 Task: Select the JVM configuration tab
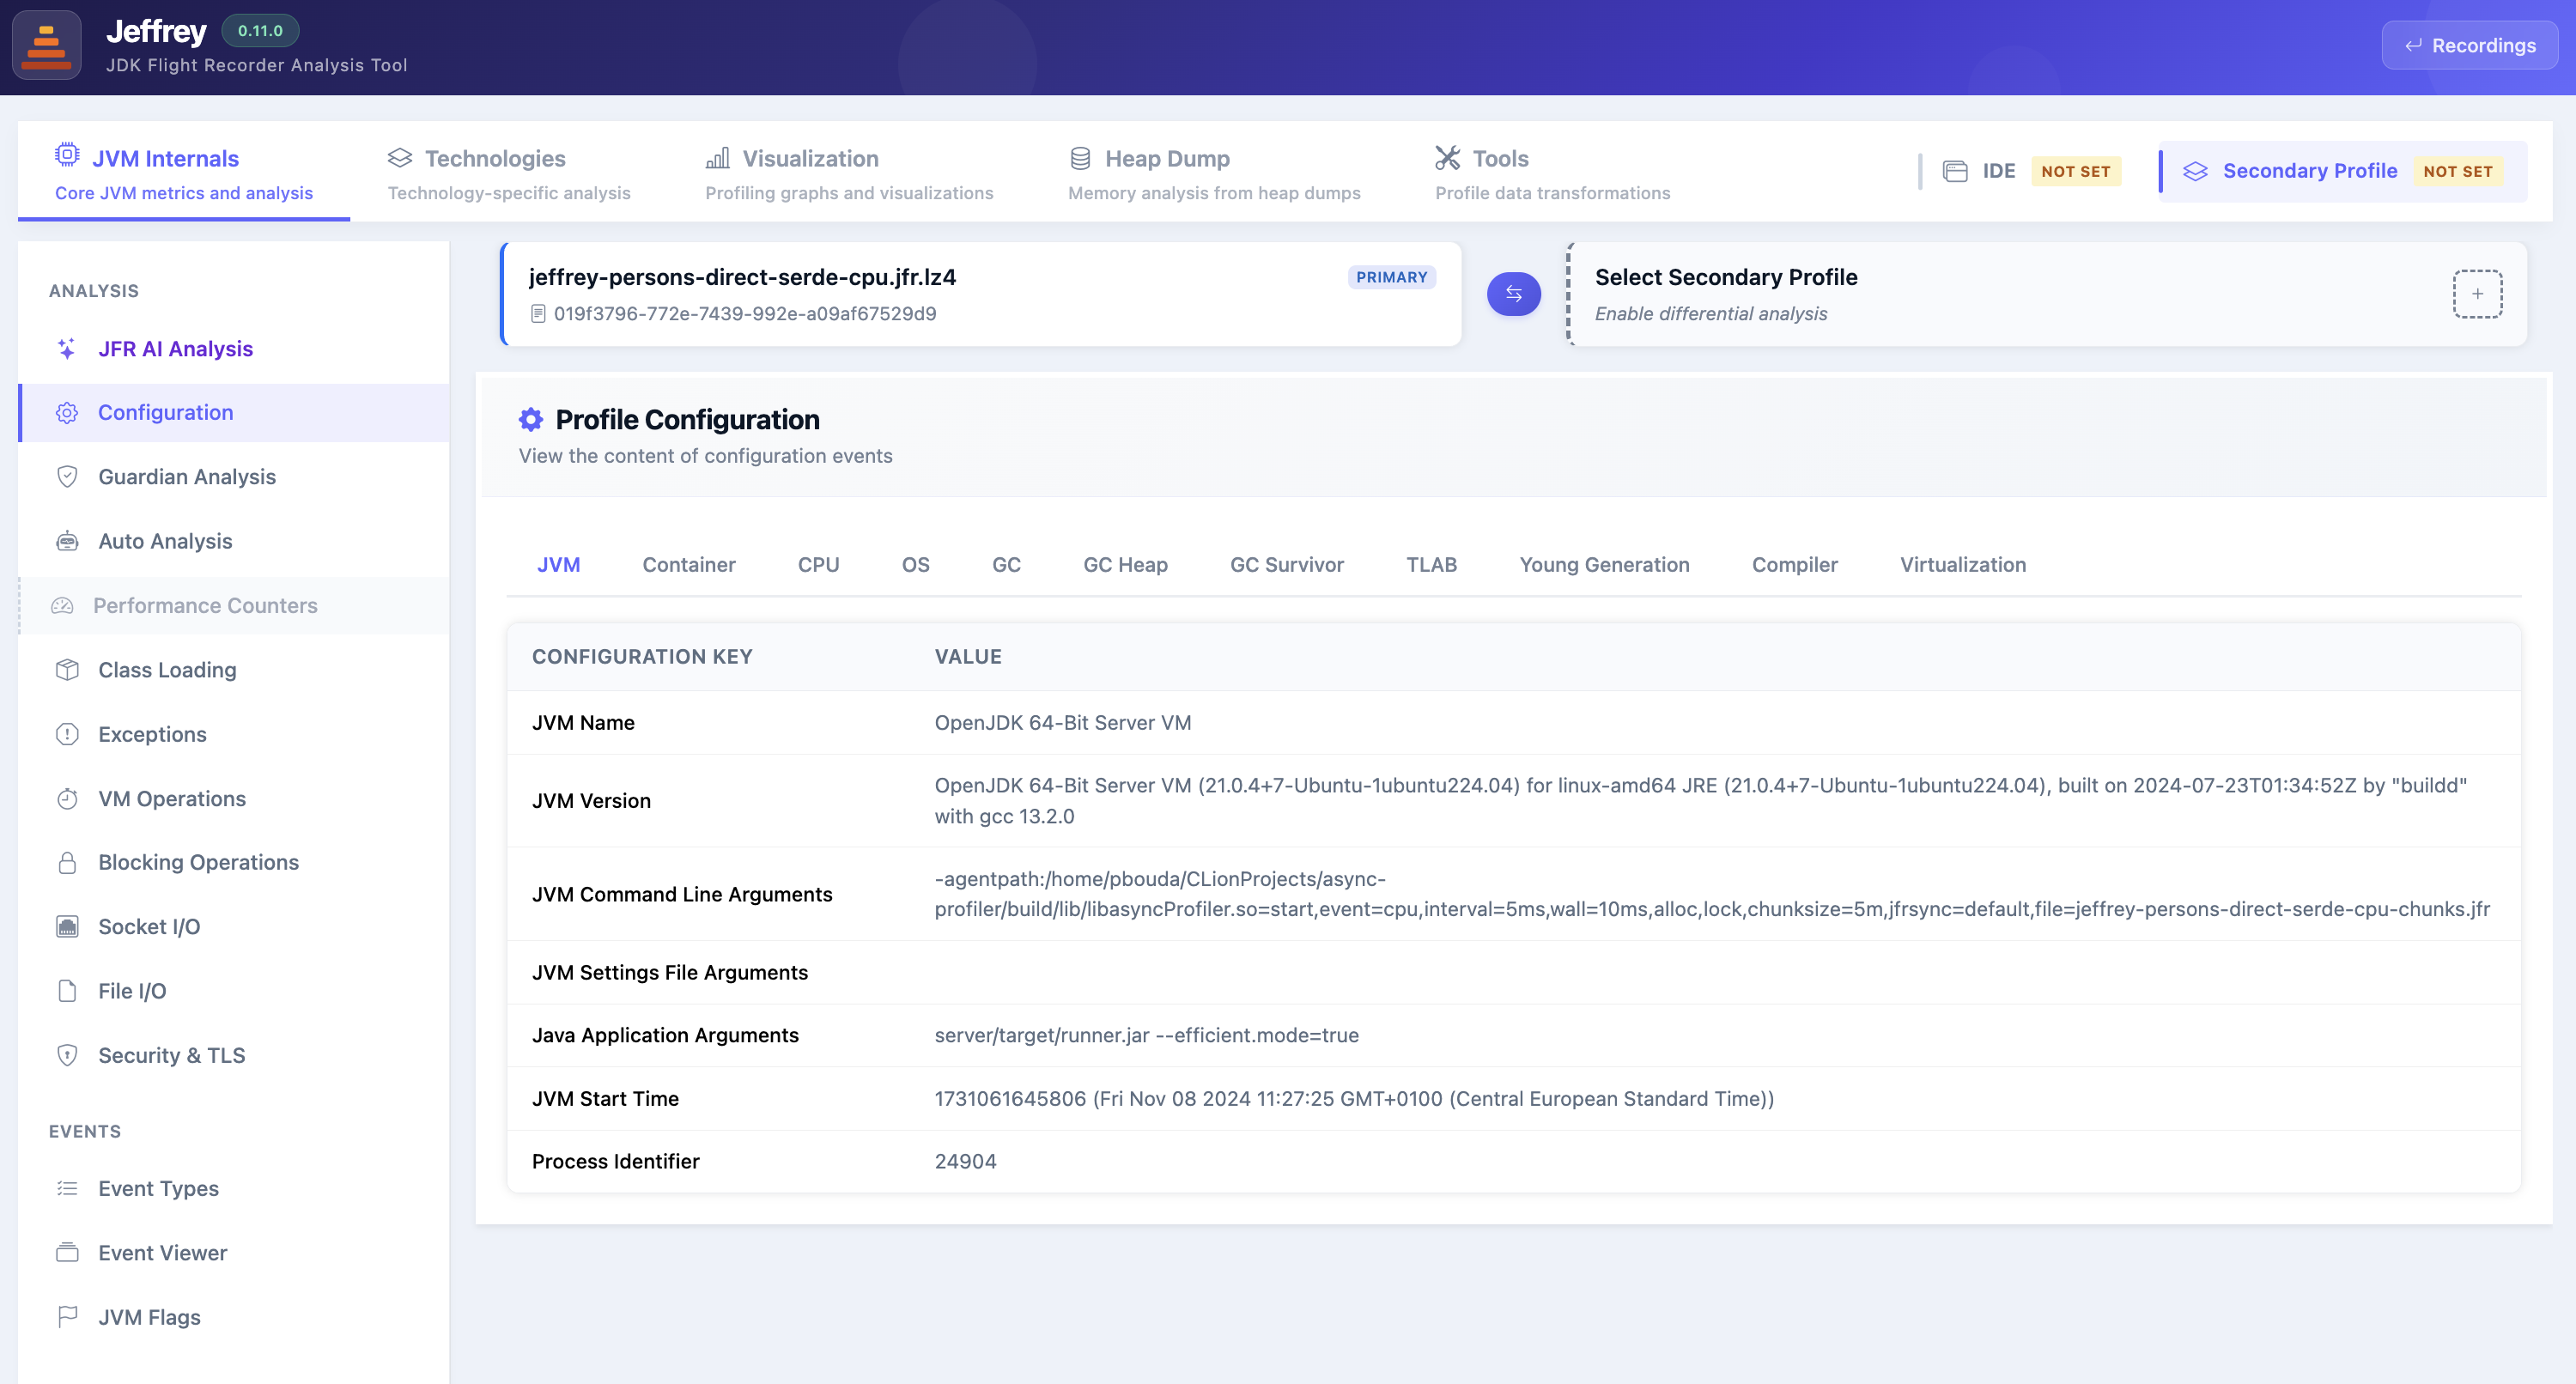click(558, 565)
